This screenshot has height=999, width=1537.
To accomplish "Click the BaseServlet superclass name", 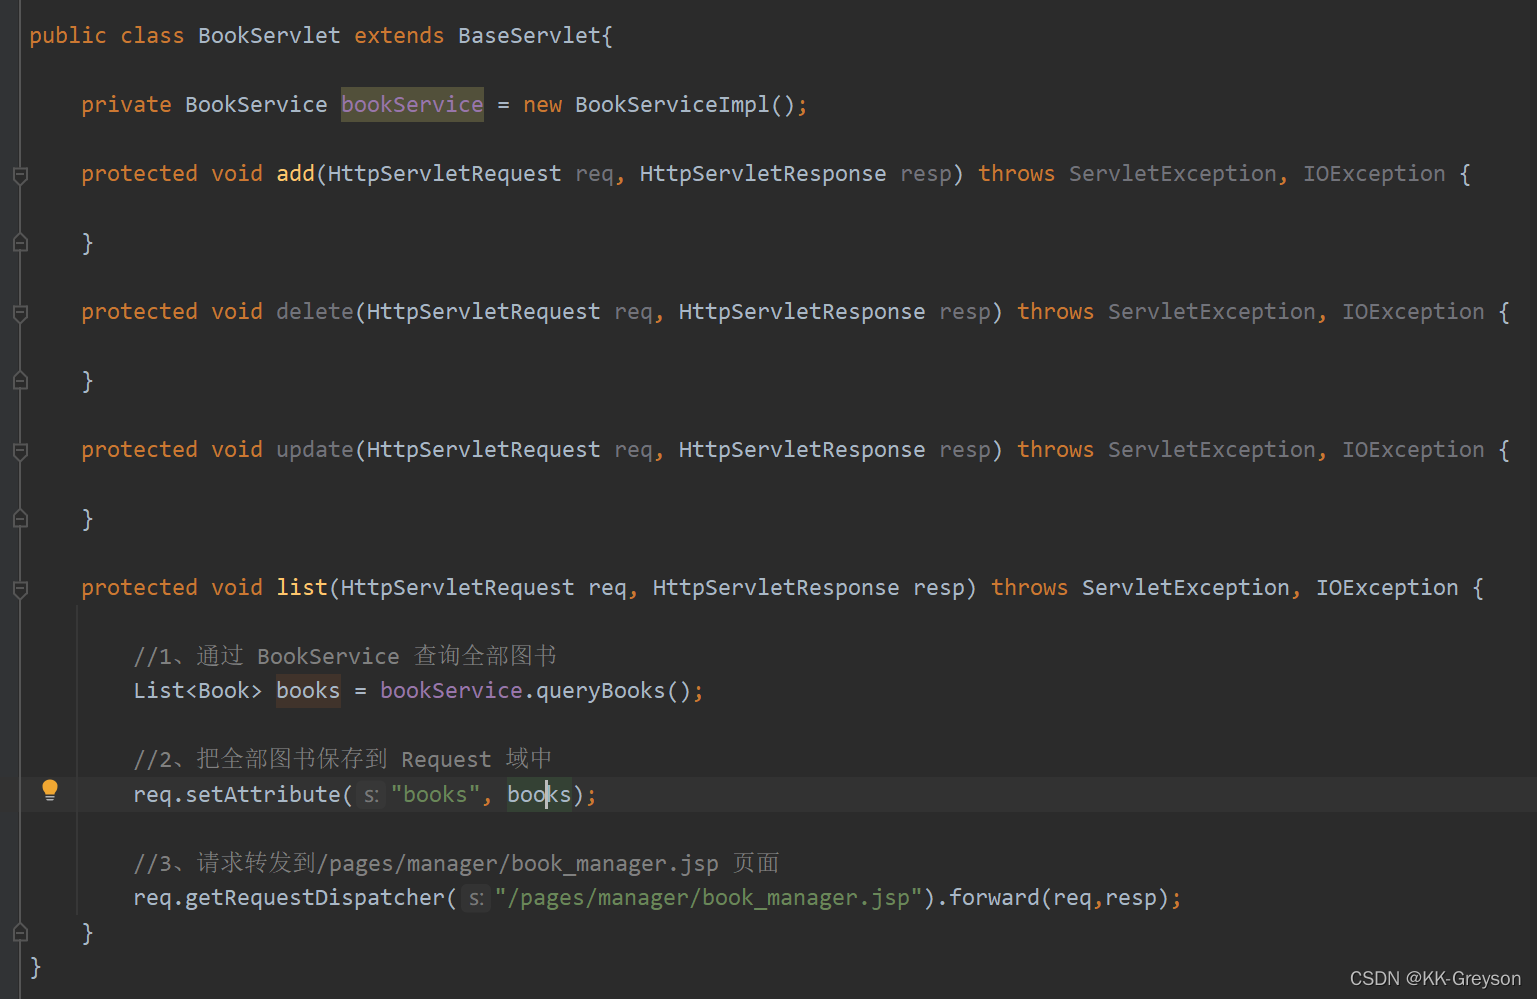I will tap(529, 36).
